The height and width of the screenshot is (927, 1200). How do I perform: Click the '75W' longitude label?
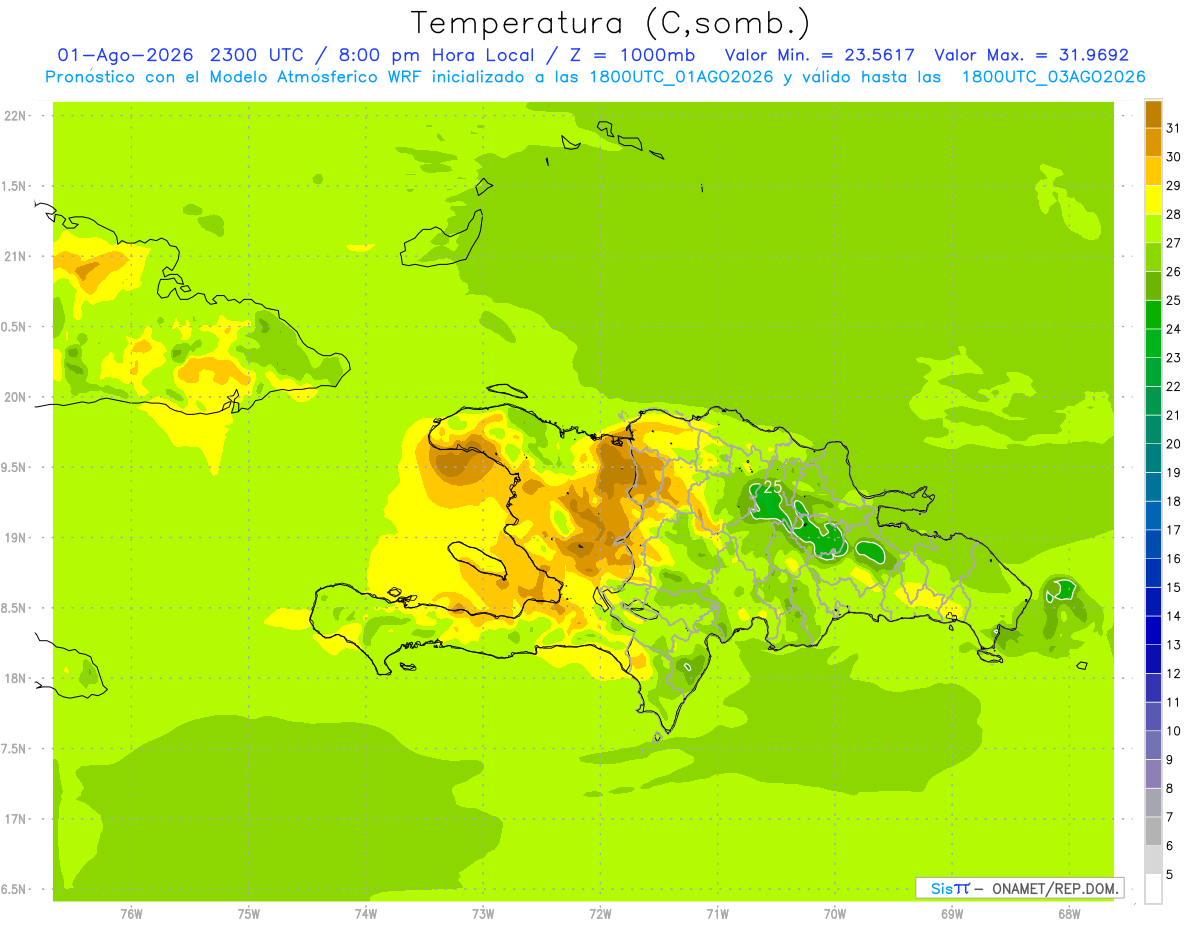pos(249,915)
